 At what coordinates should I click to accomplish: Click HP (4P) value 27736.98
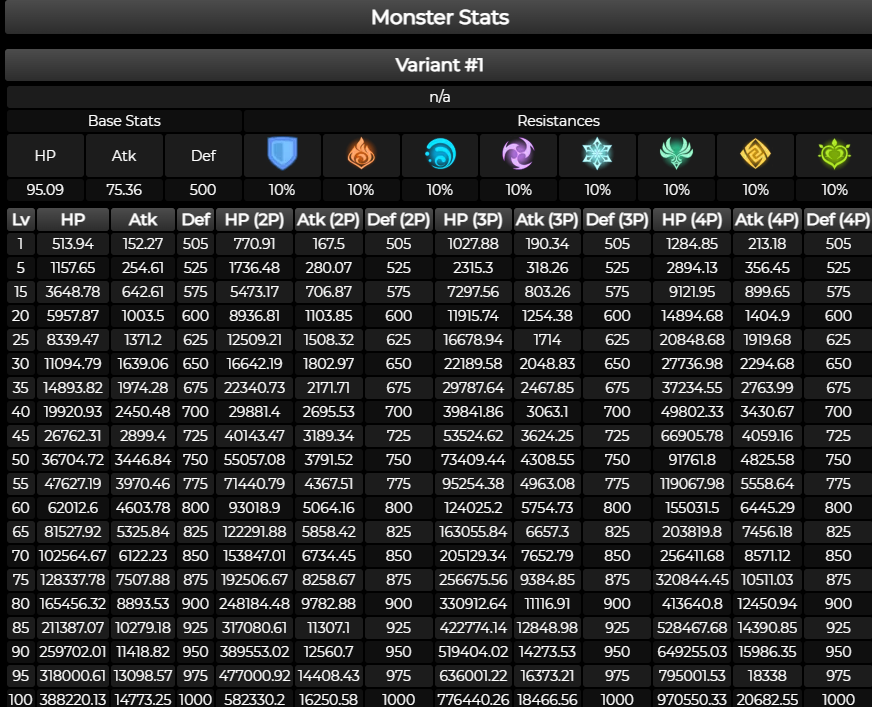tap(692, 363)
